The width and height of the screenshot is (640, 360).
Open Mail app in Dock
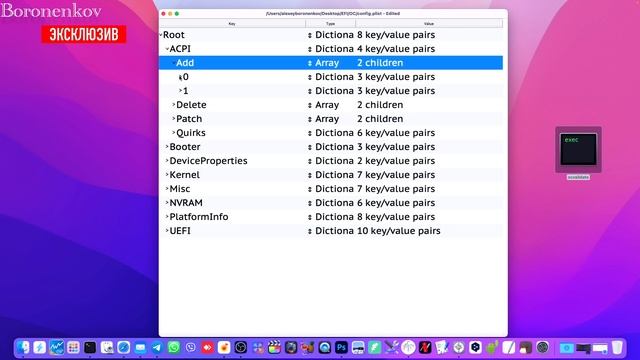point(140,347)
